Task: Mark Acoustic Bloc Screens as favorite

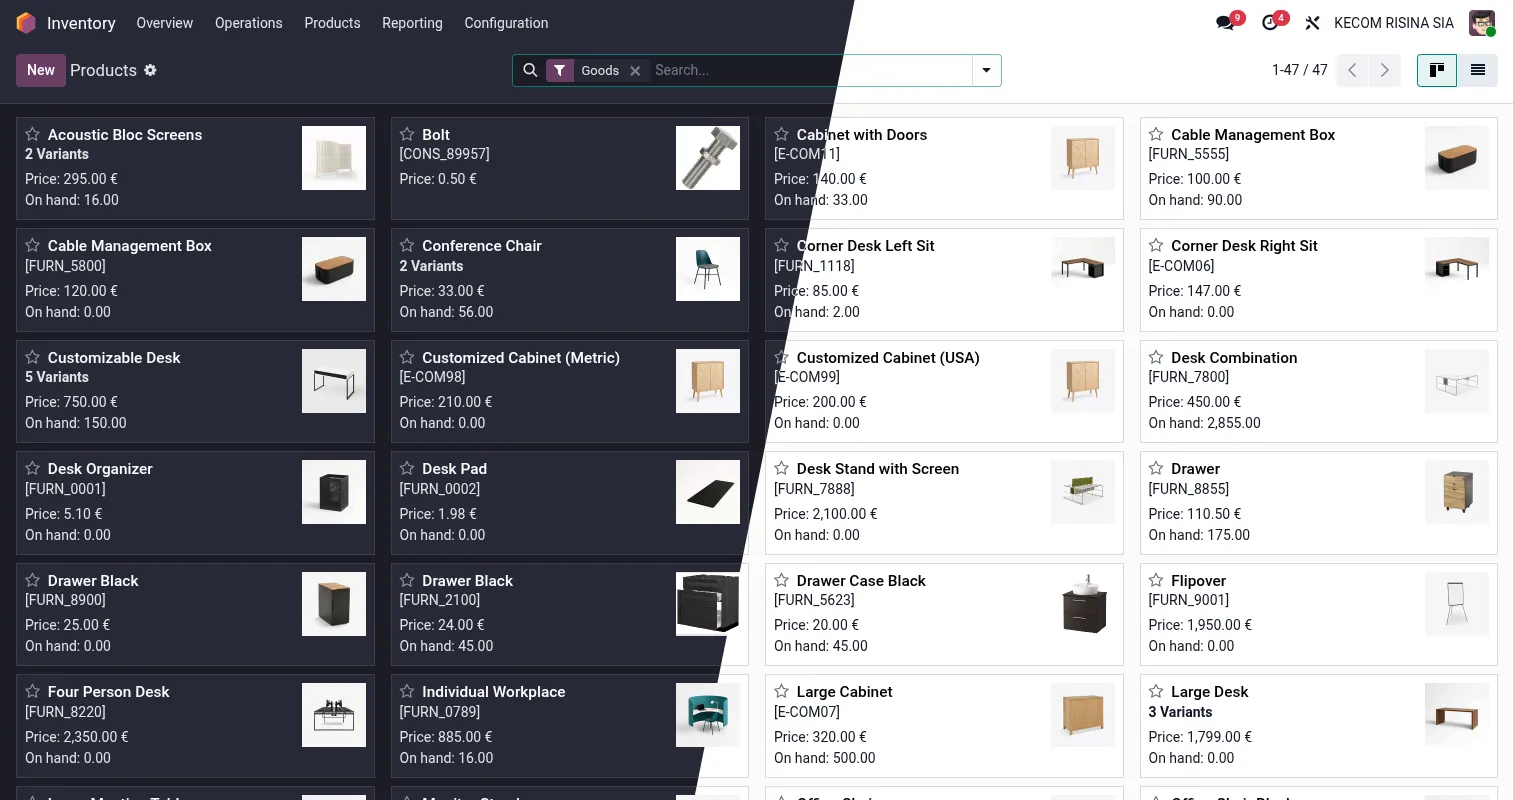Action: click(33, 134)
